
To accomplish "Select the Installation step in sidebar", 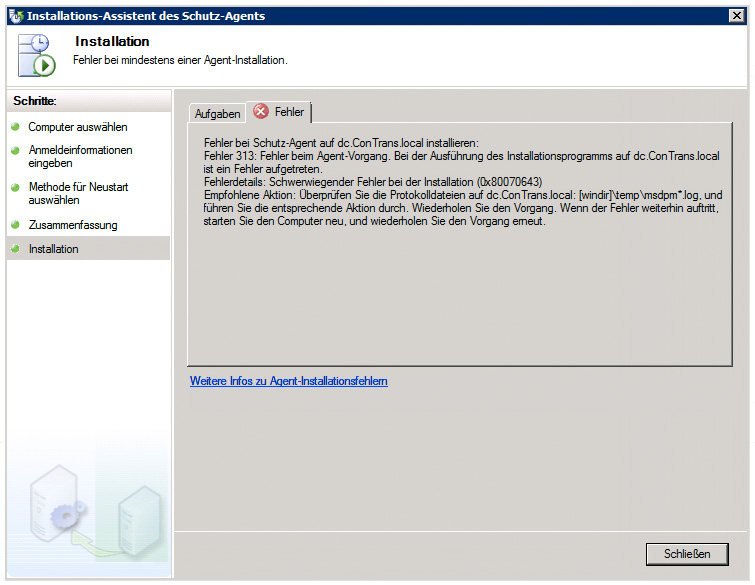I will (89, 248).
